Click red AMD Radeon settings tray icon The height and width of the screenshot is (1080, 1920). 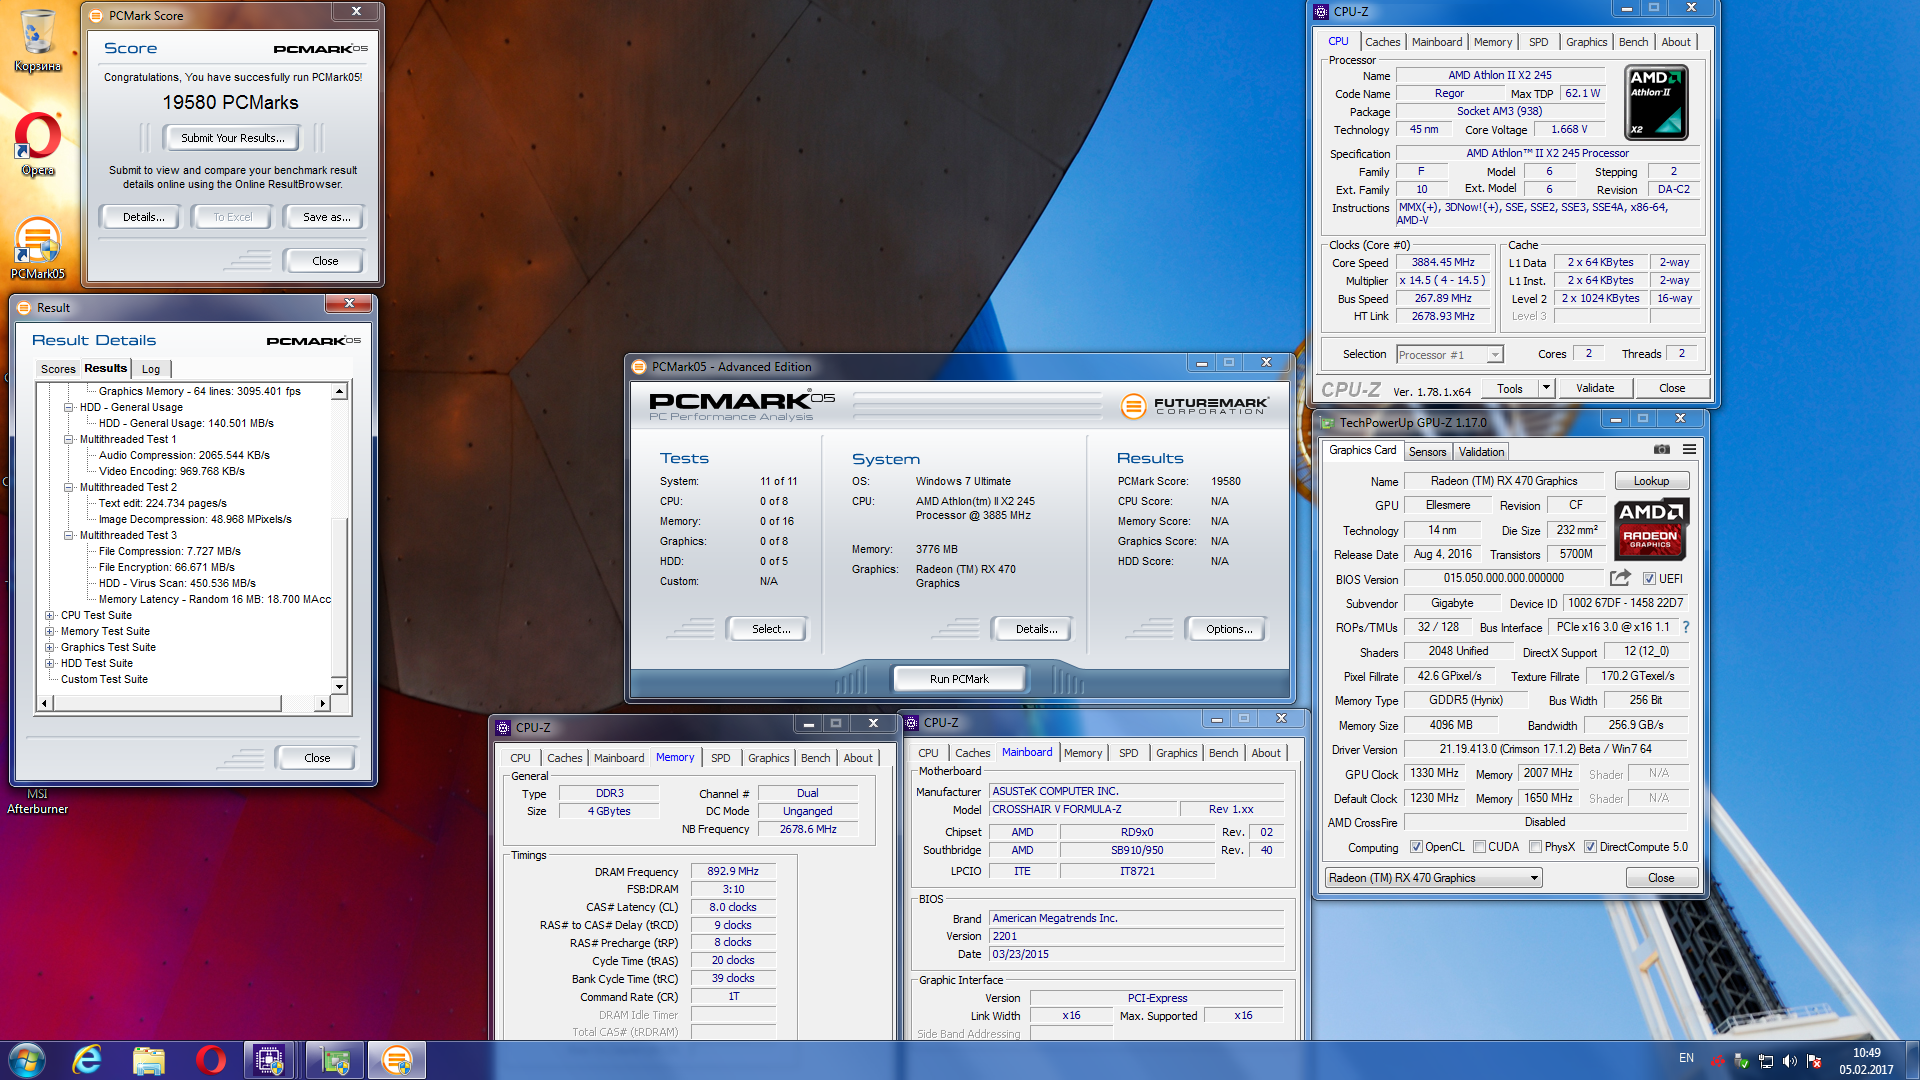click(1718, 1060)
